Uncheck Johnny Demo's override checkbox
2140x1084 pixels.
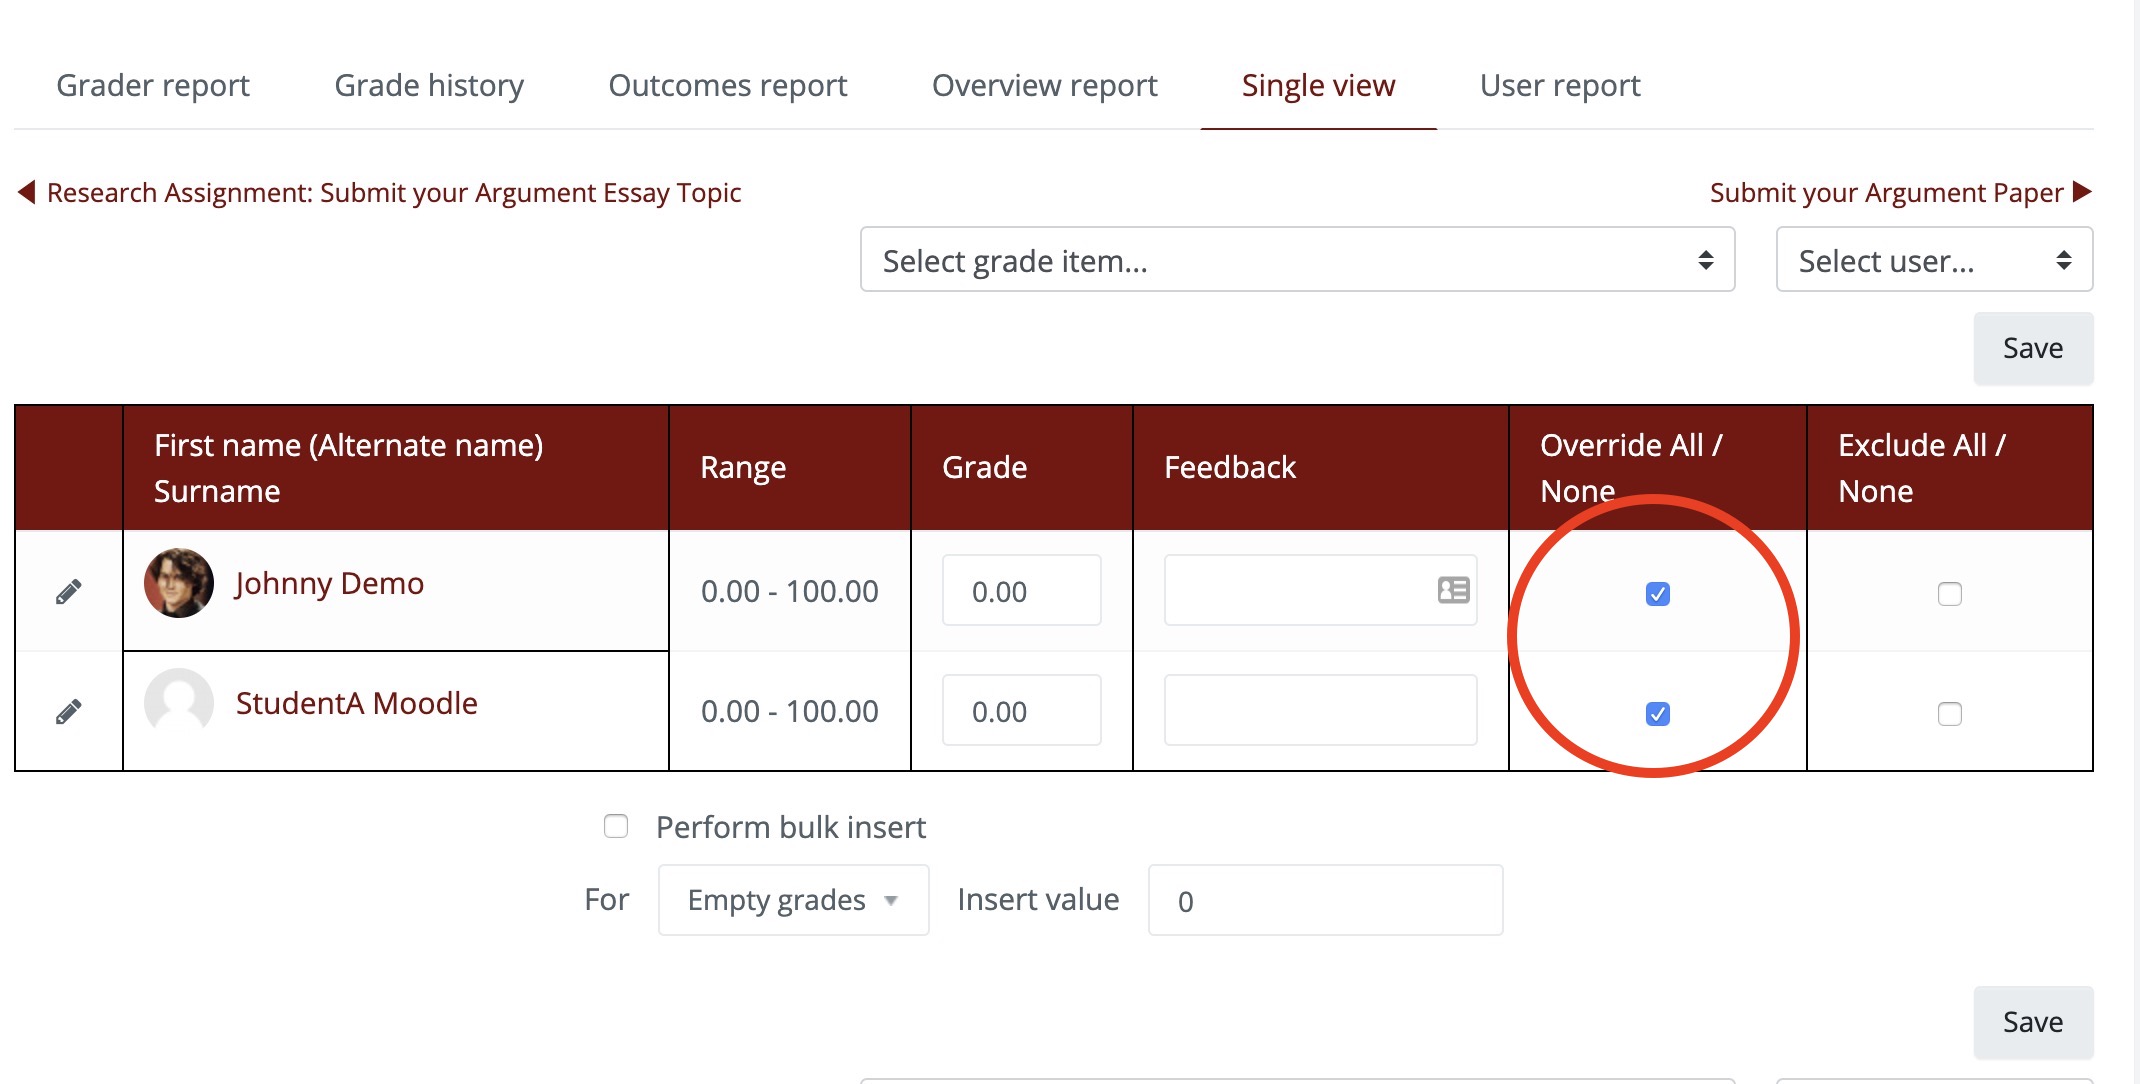click(1657, 594)
